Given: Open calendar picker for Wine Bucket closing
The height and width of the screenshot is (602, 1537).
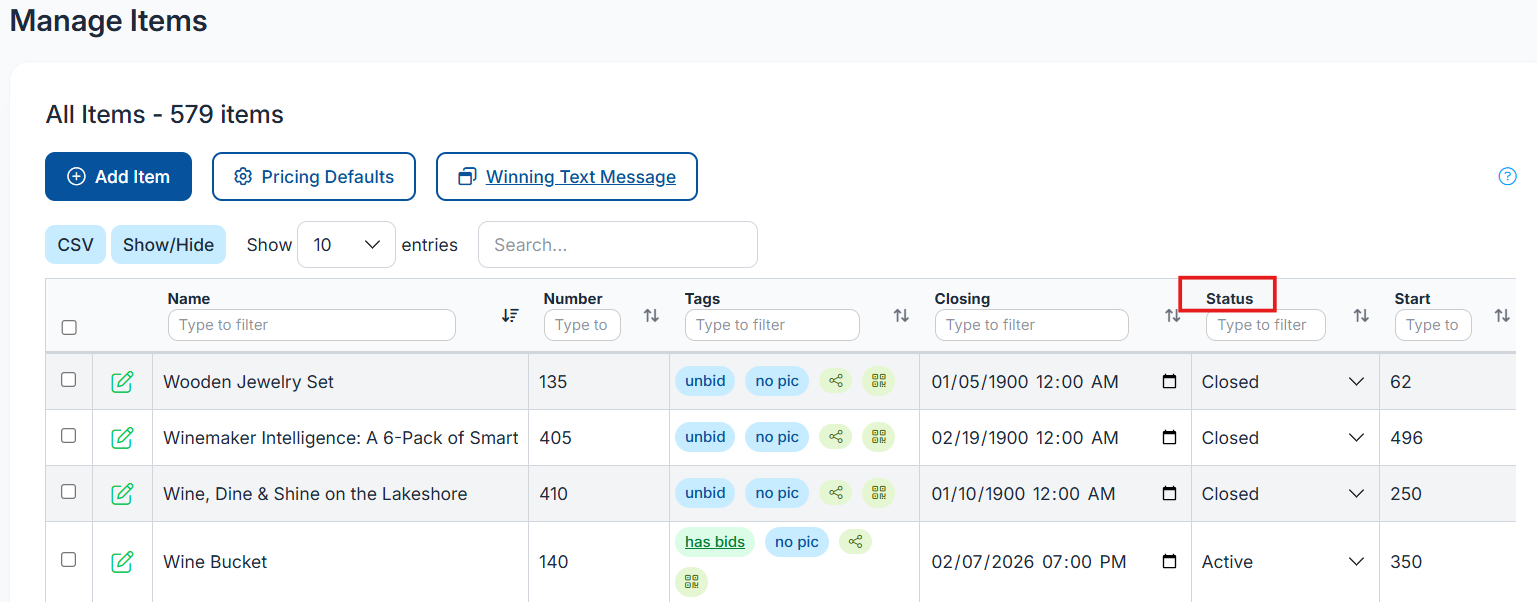Looking at the screenshot, I should click(1169, 562).
